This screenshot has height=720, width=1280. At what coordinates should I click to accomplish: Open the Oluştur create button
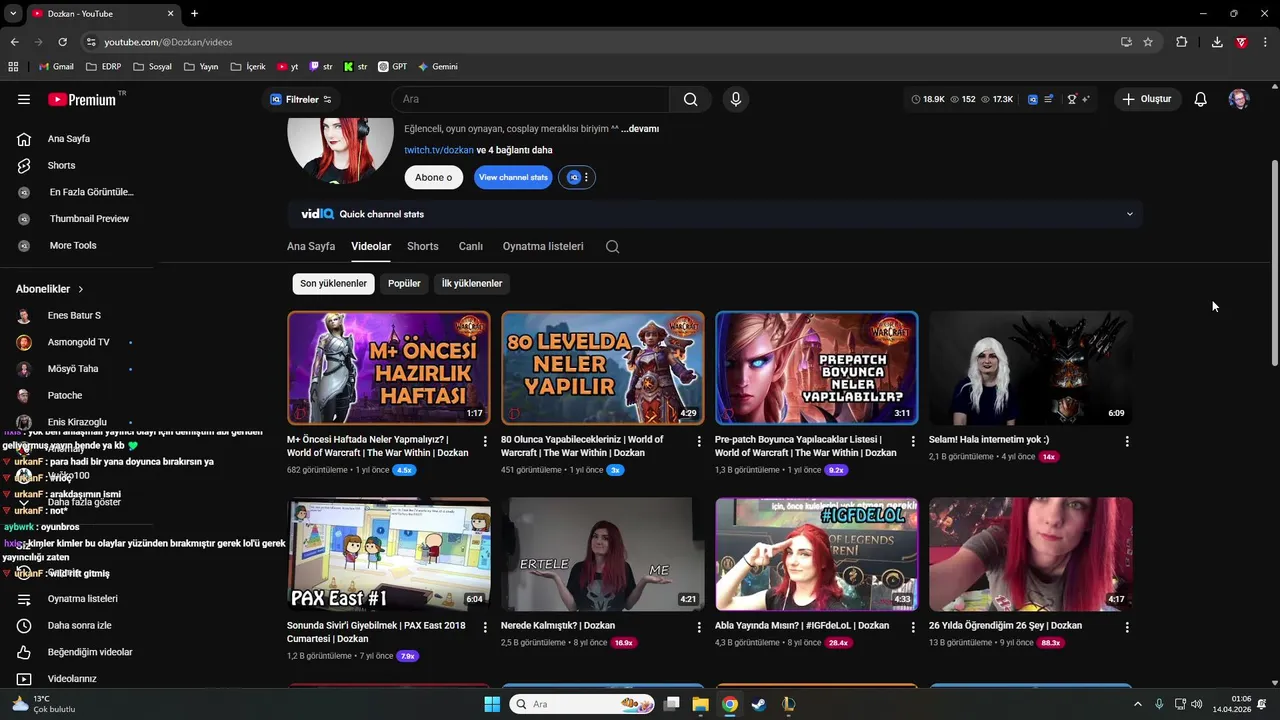[1147, 99]
